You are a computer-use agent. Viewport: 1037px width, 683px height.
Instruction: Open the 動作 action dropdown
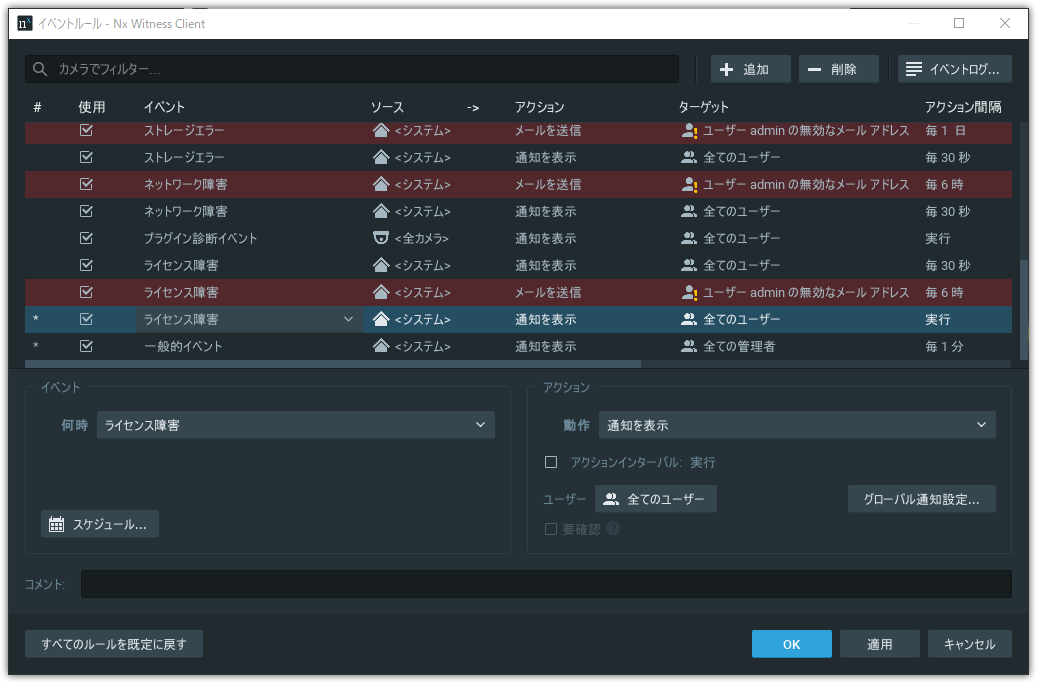[x=797, y=425]
